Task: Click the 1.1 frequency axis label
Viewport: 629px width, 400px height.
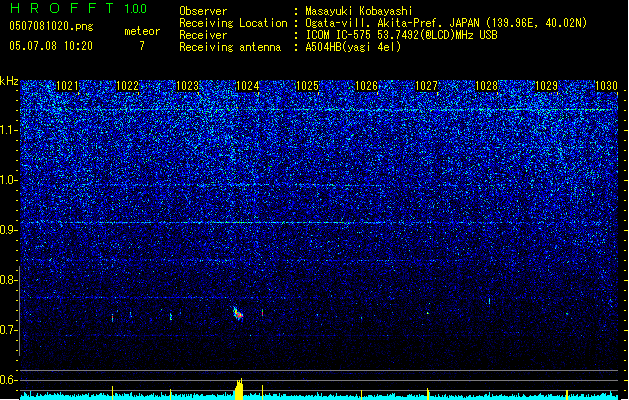Action: (x=9, y=130)
